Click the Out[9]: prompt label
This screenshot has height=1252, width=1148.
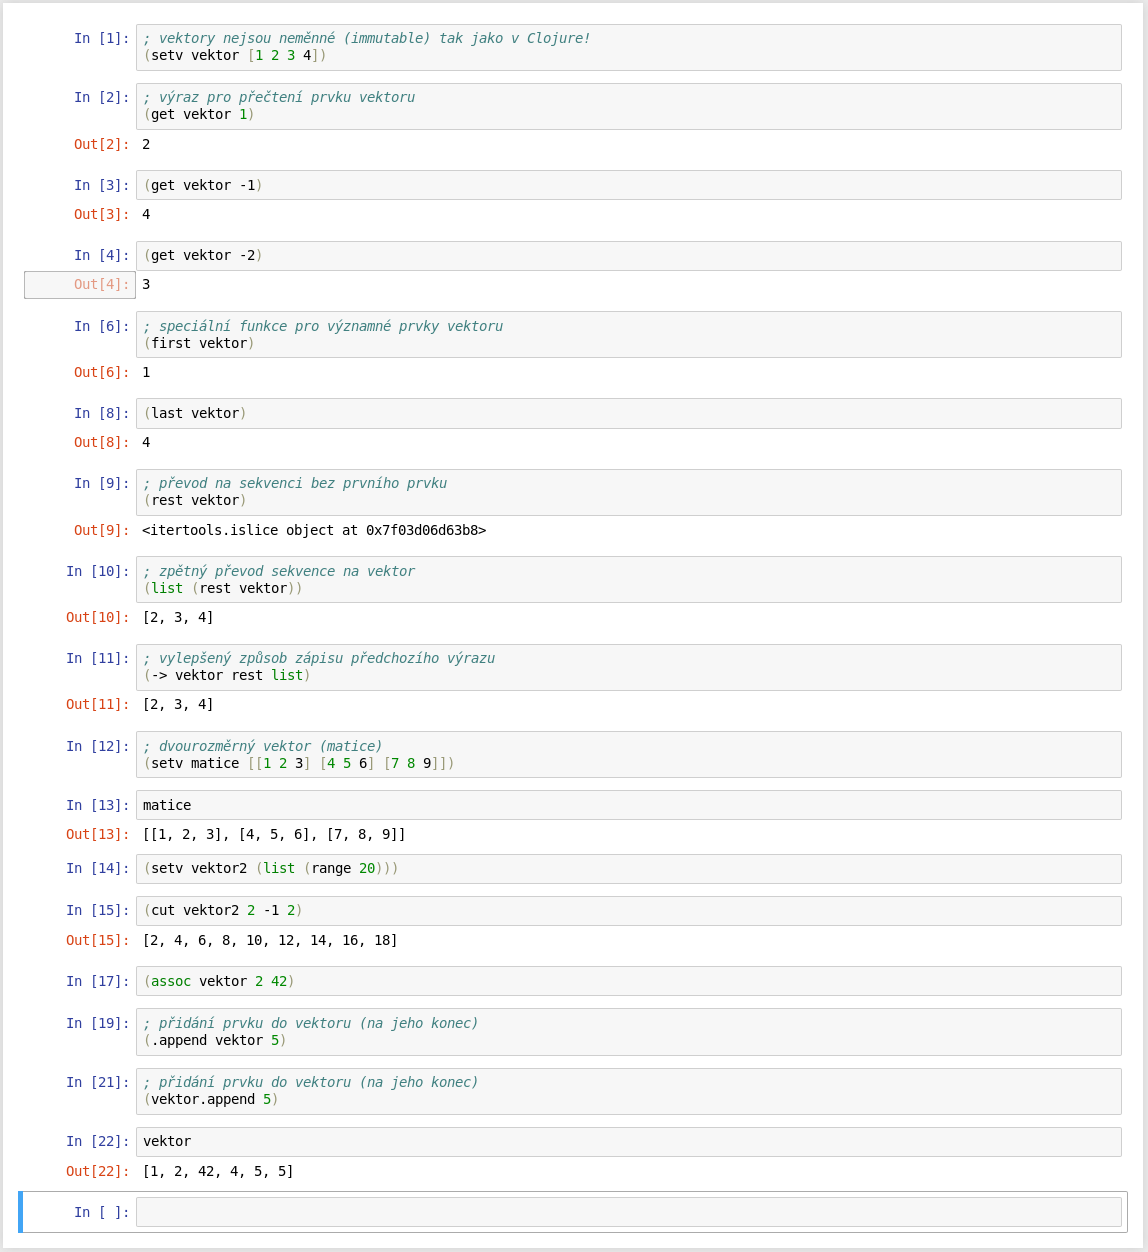point(102,530)
